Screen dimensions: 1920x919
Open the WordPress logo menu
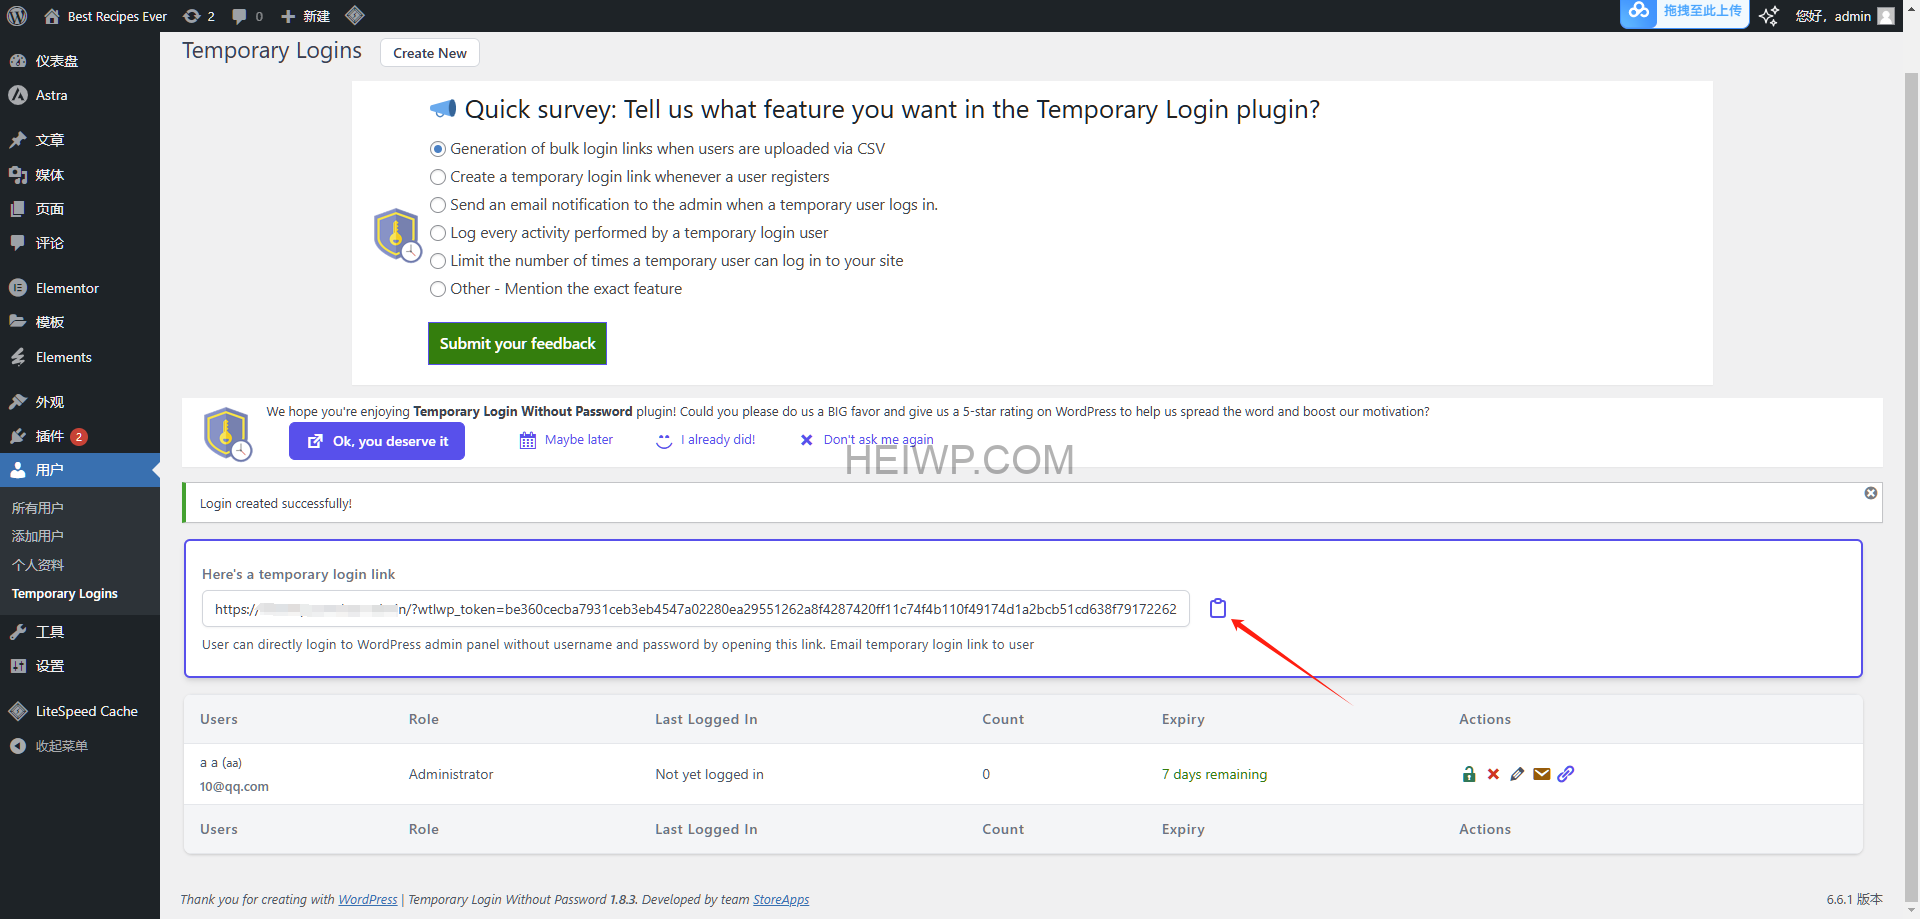pyautogui.click(x=17, y=16)
